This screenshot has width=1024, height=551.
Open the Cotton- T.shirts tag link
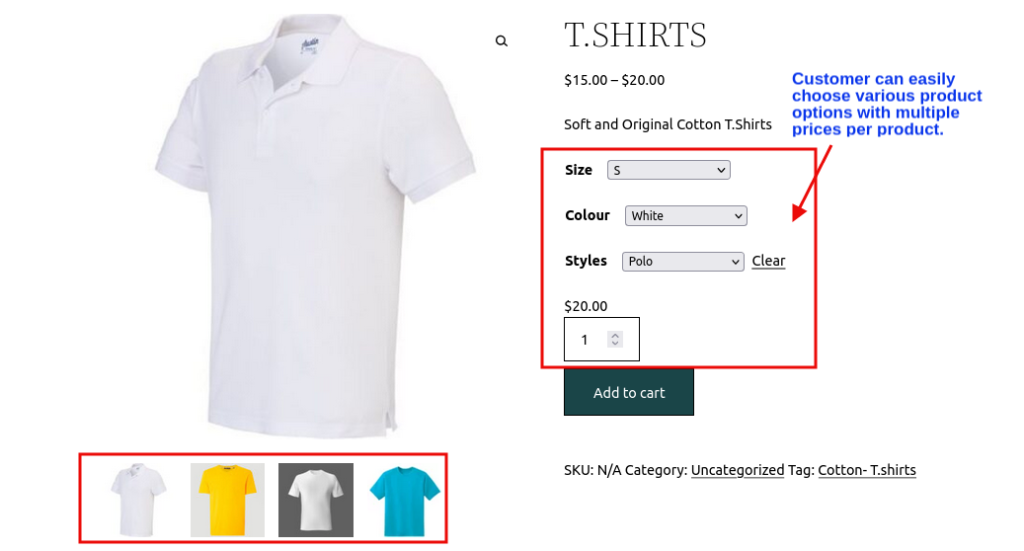(x=867, y=470)
